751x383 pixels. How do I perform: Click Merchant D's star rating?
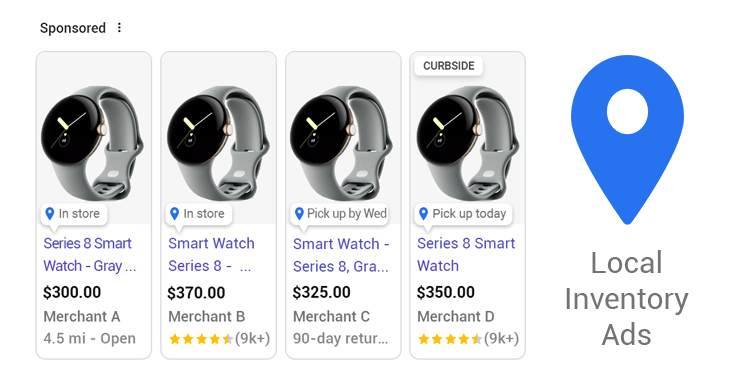(x=450, y=339)
